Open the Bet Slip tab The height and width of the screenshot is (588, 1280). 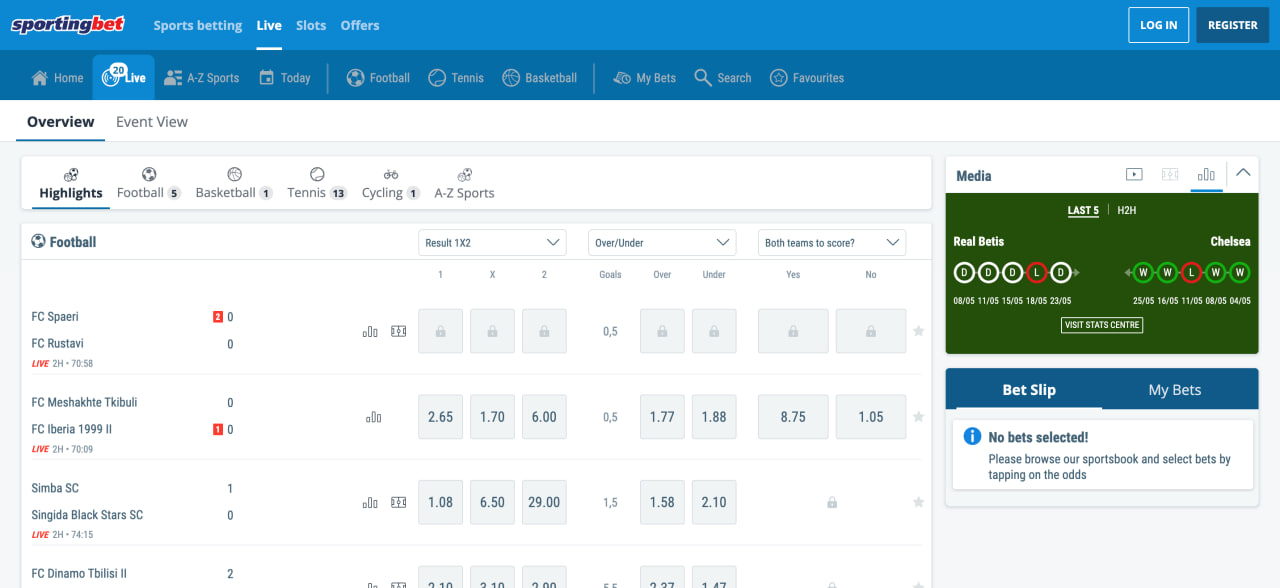pos(1029,390)
